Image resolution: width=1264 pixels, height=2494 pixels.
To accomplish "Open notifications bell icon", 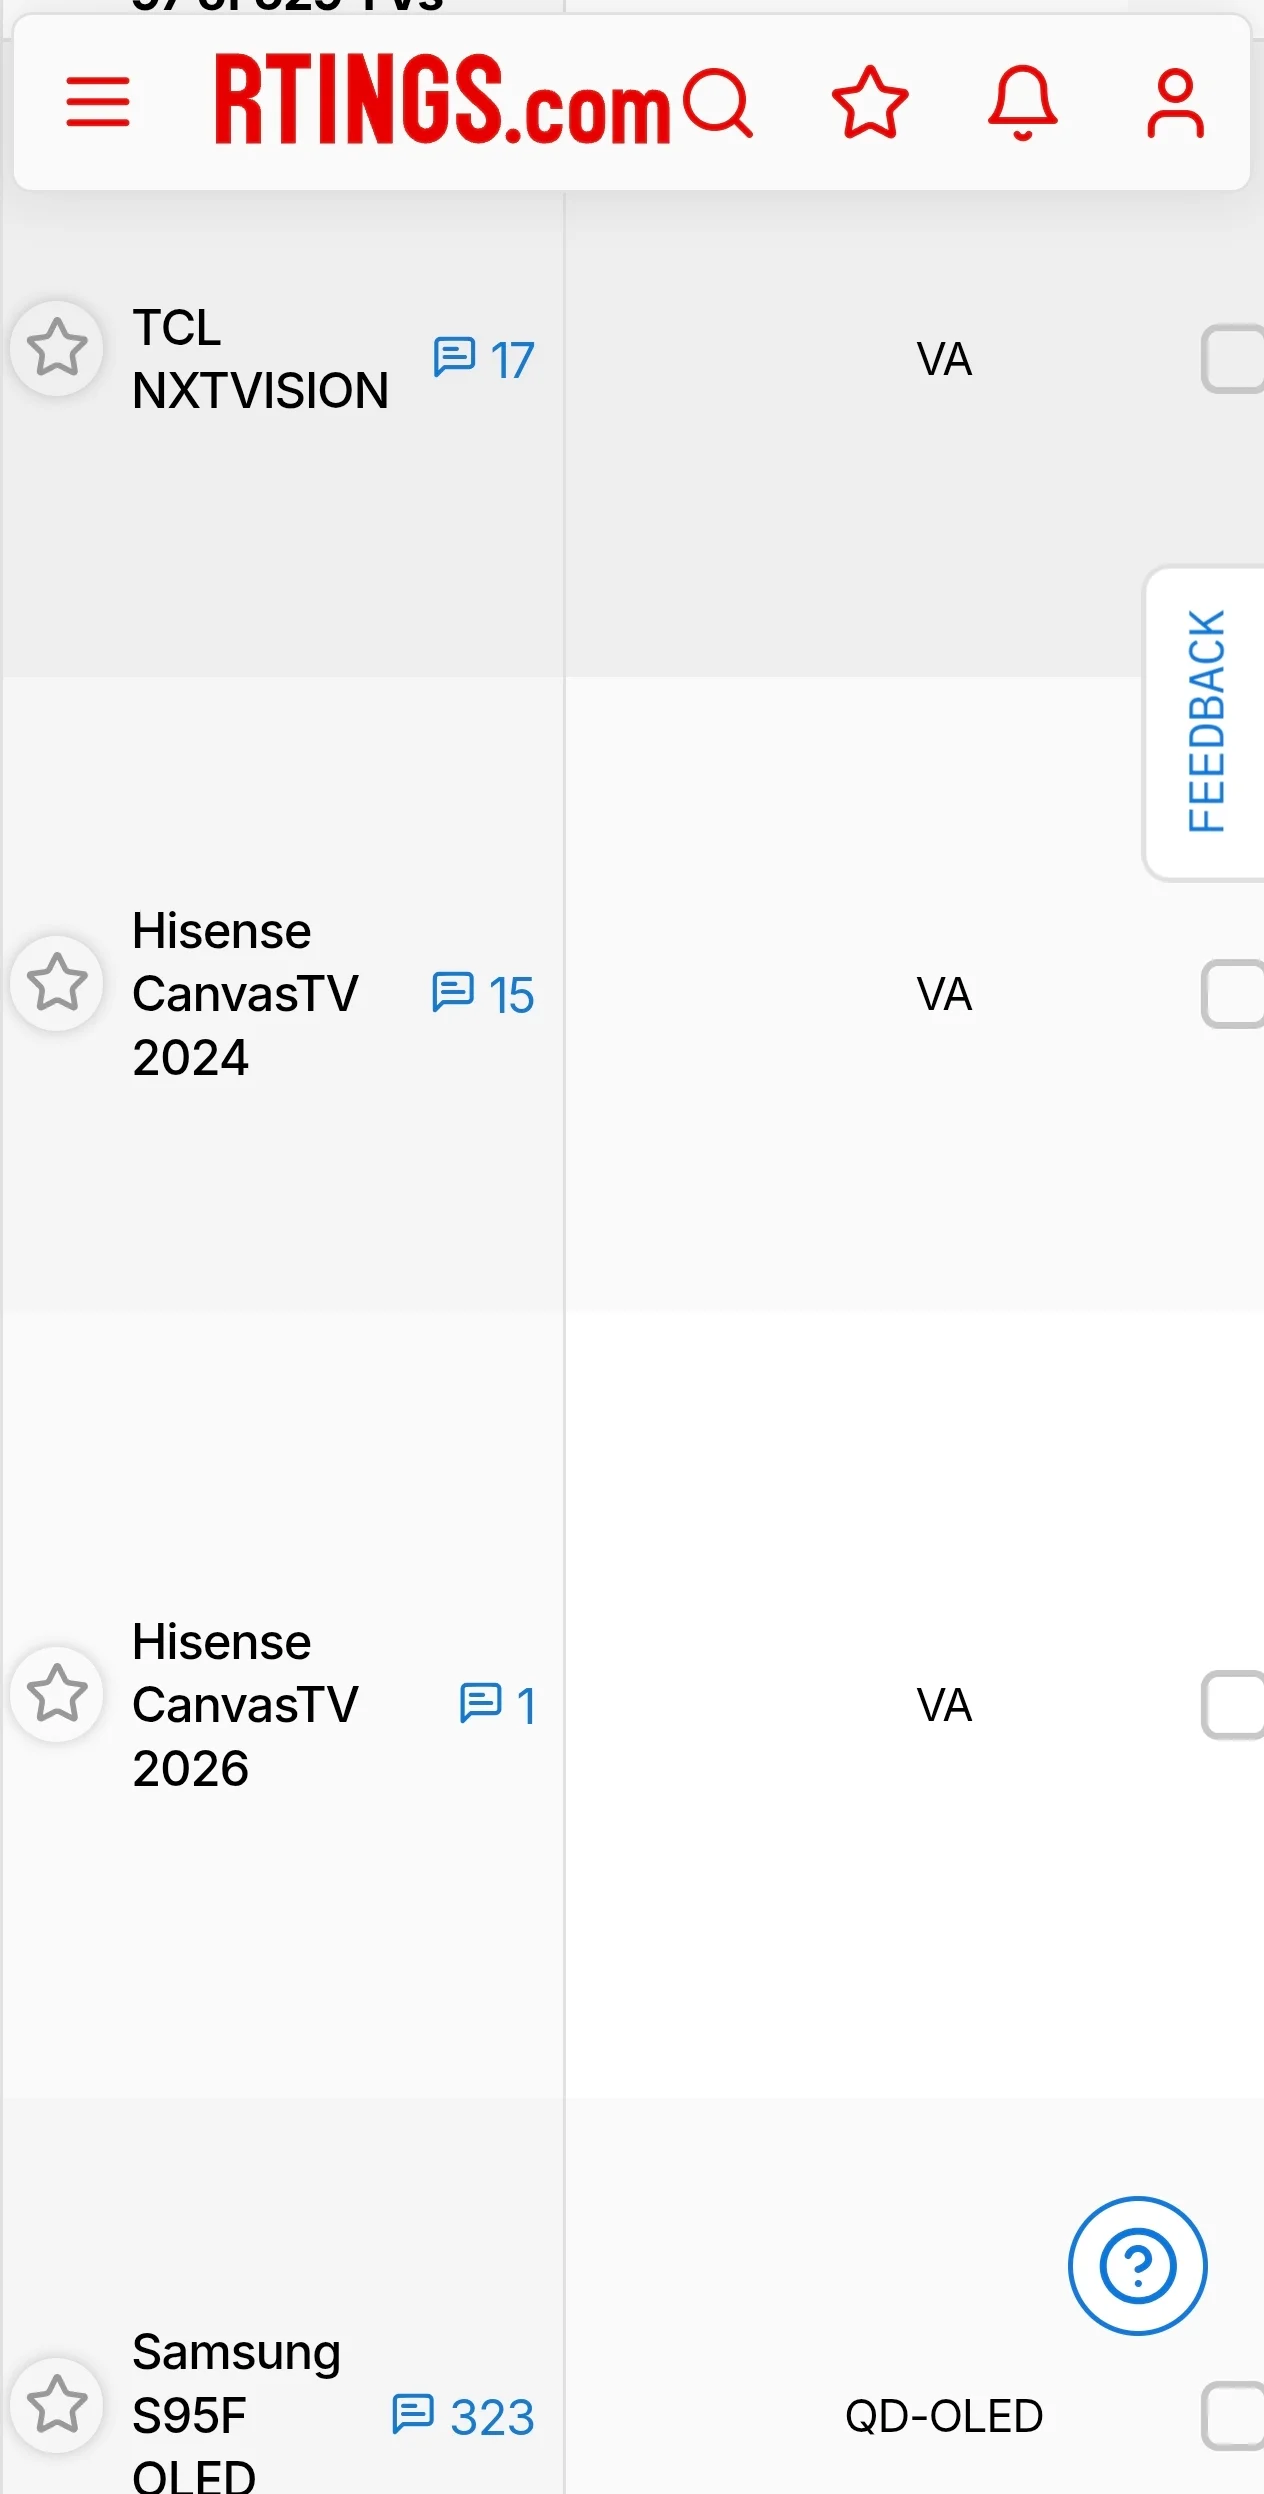I will 1022,102.
